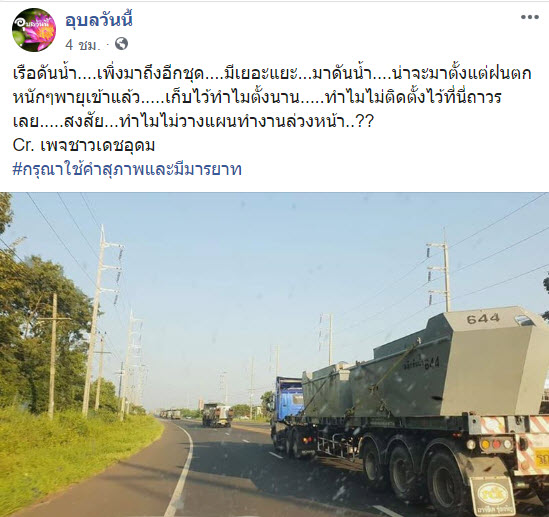Image resolution: width=549 pixels, height=517 pixels.
Task: Click the Cr. เพจชาวเดชอุดม credit line
Action: 84,145
